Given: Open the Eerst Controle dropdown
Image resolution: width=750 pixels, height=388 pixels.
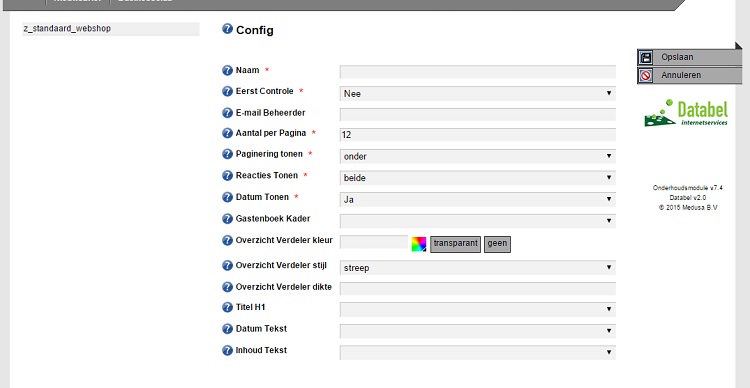Looking at the screenshot, I should click(x=477, y=93).
